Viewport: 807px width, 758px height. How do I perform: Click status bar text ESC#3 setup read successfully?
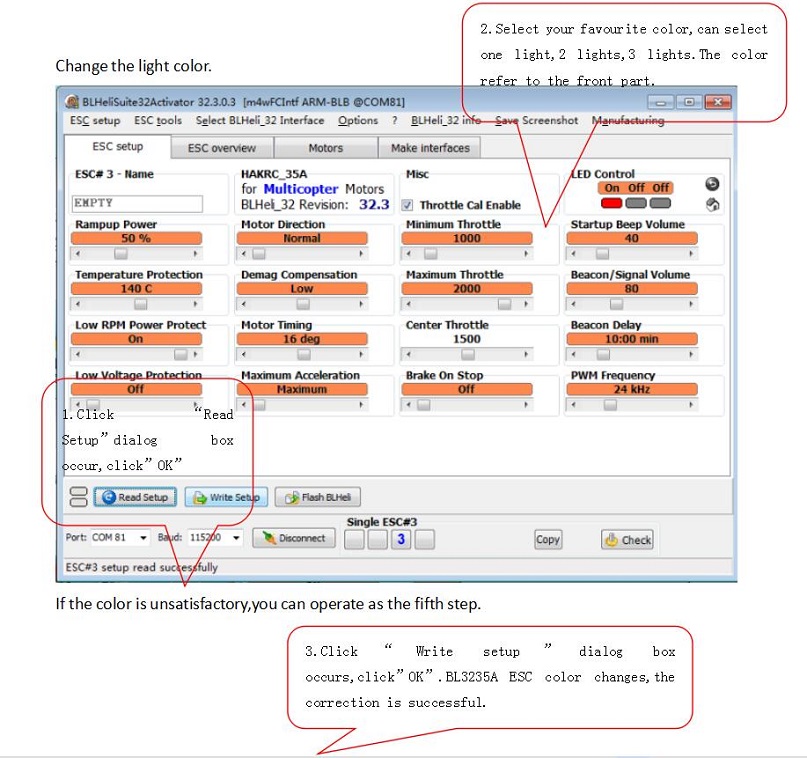point(142,568)
